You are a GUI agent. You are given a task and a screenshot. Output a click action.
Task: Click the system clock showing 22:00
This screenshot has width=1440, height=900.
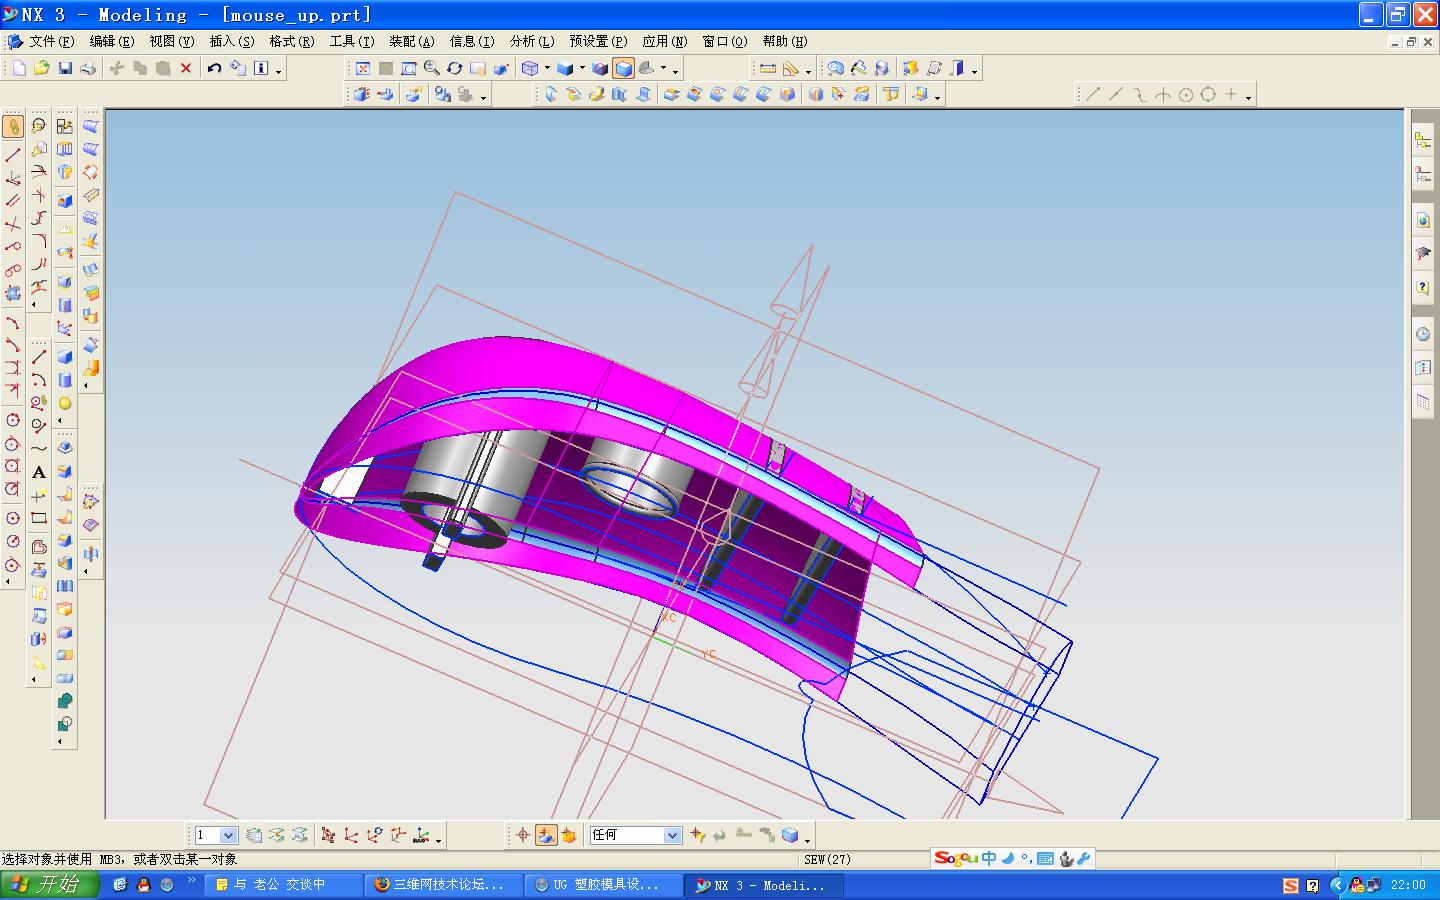point(1408,885)
